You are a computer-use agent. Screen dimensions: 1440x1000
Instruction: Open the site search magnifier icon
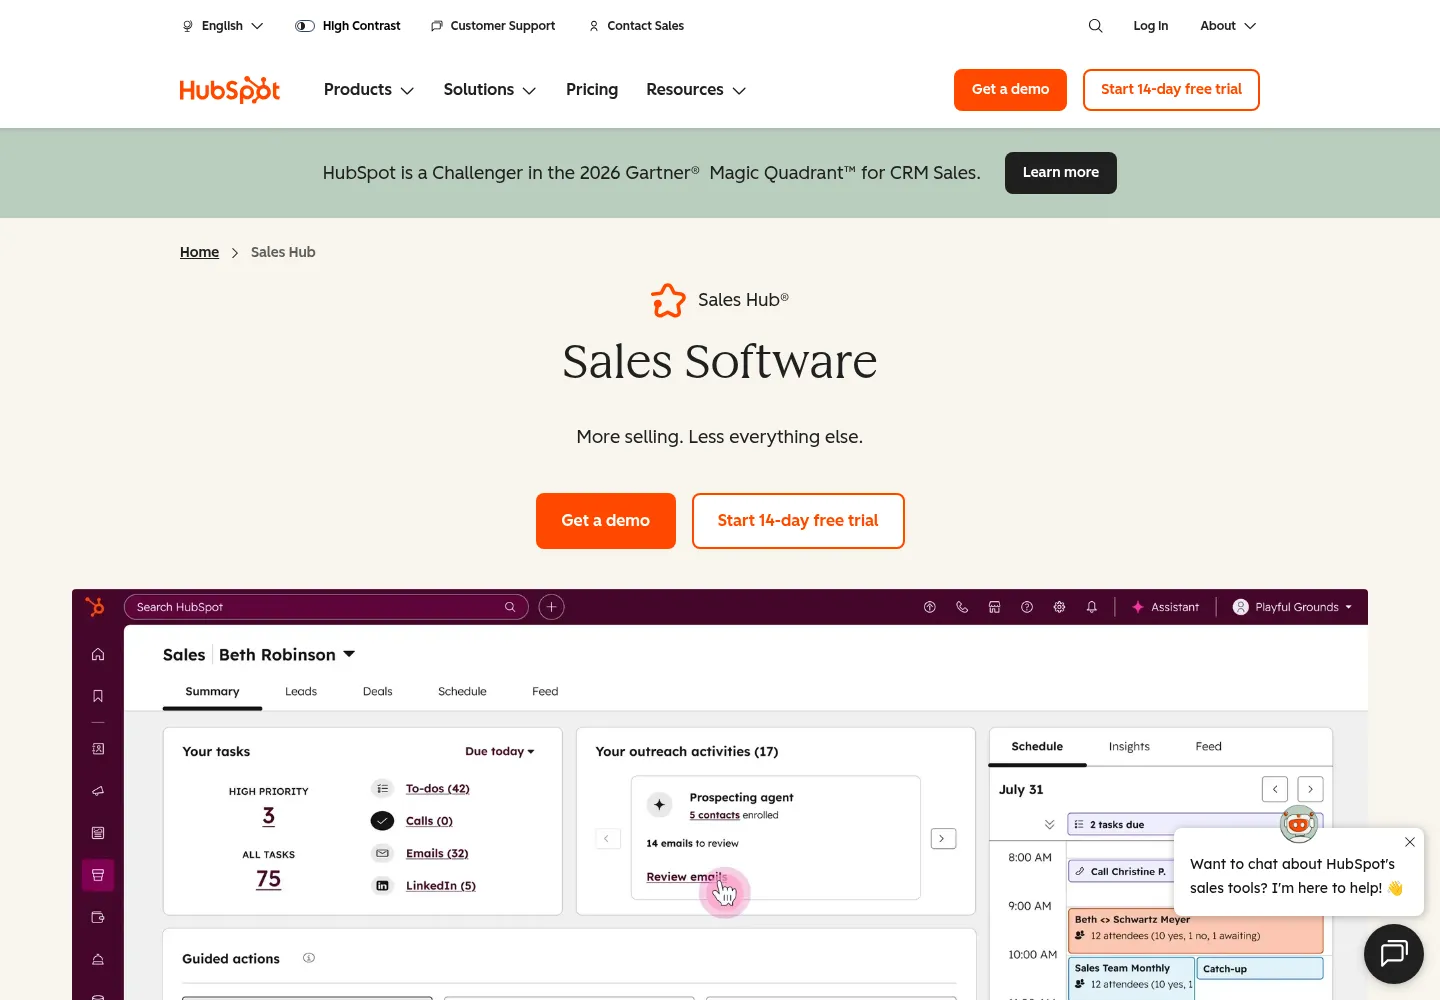pyautogui.click(x=1095, y=26)
